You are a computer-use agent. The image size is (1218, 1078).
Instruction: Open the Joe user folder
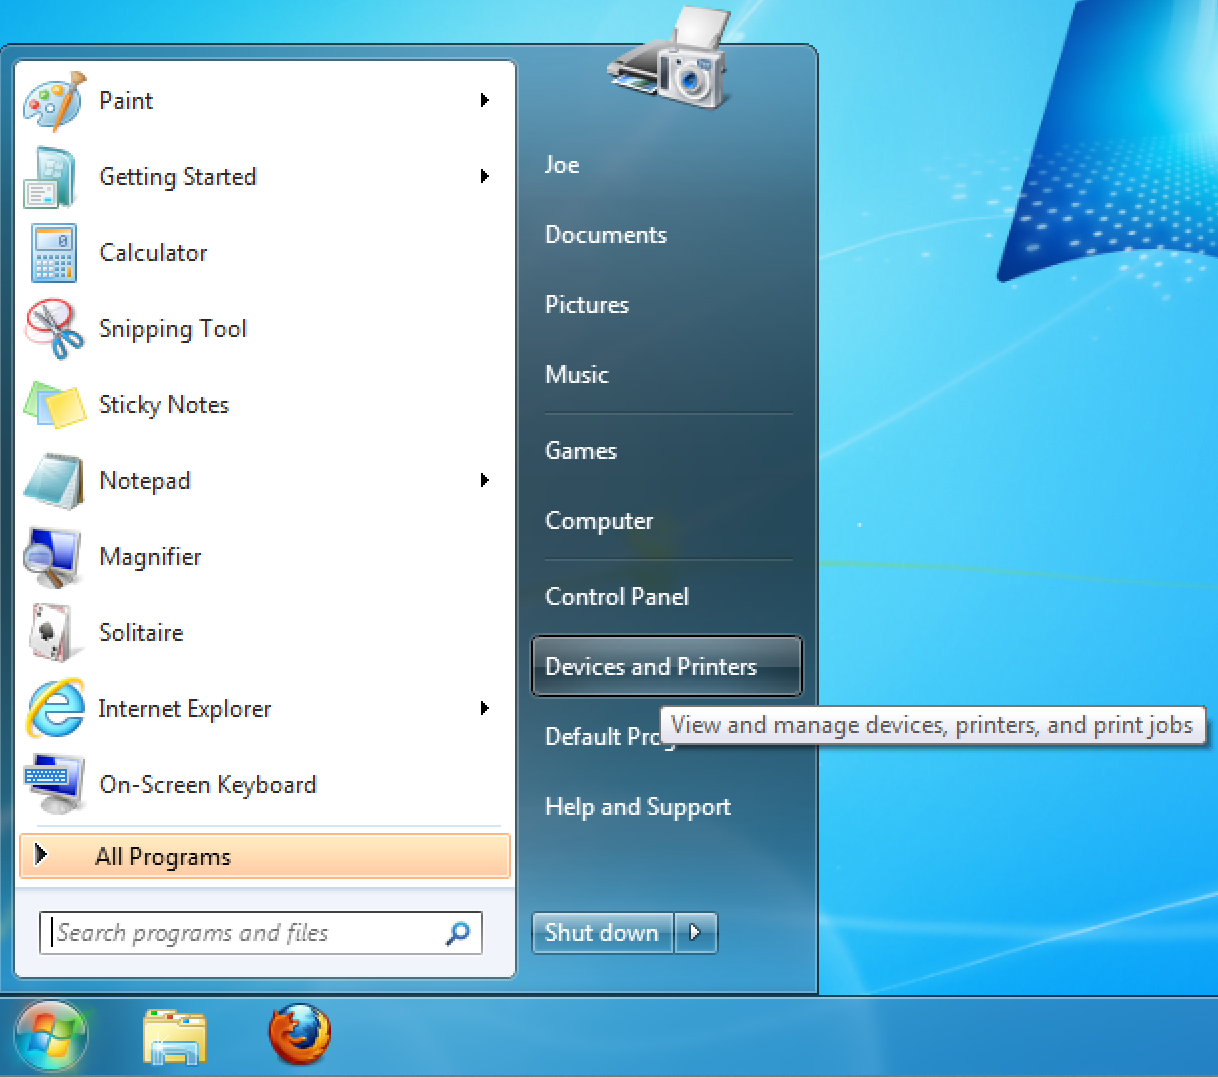562,165
